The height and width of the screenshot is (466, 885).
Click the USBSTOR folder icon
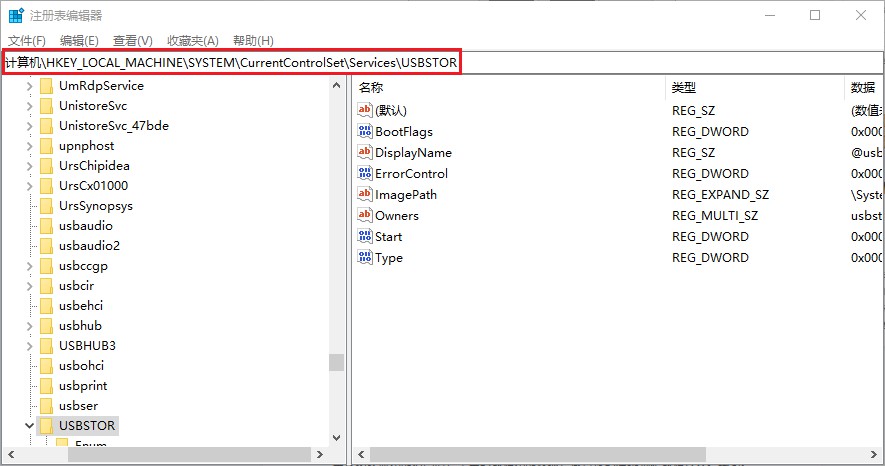tap(46, 426)
